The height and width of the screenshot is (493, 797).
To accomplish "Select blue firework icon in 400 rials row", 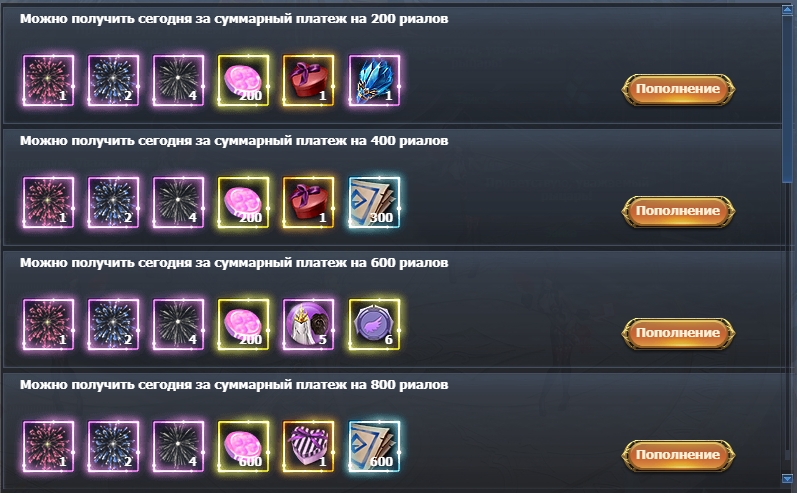I will [x=113, y=202].
